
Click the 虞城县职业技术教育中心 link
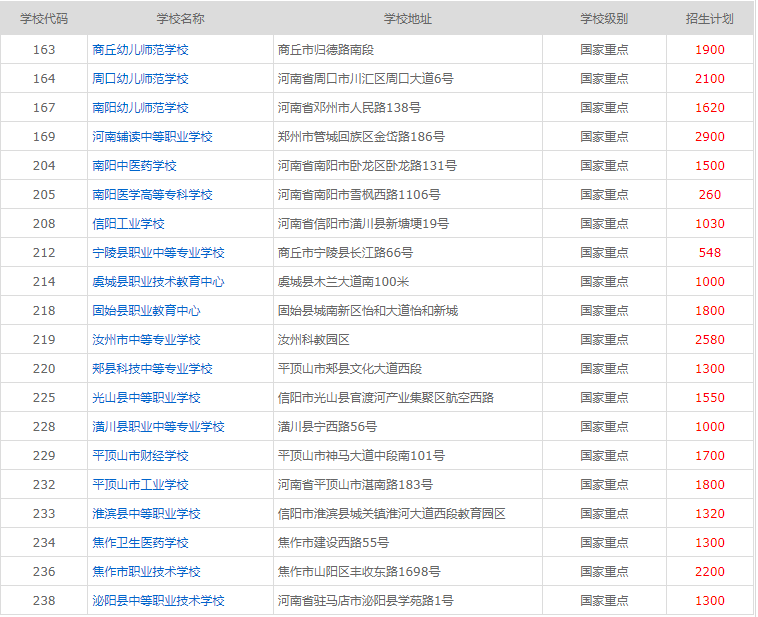[158, 281]
